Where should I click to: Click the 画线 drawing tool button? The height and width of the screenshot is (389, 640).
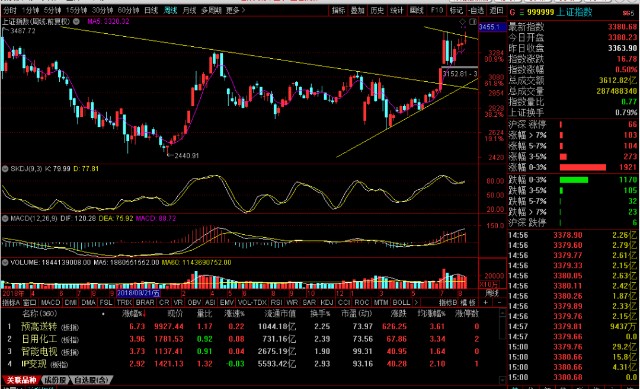[416, 11]
